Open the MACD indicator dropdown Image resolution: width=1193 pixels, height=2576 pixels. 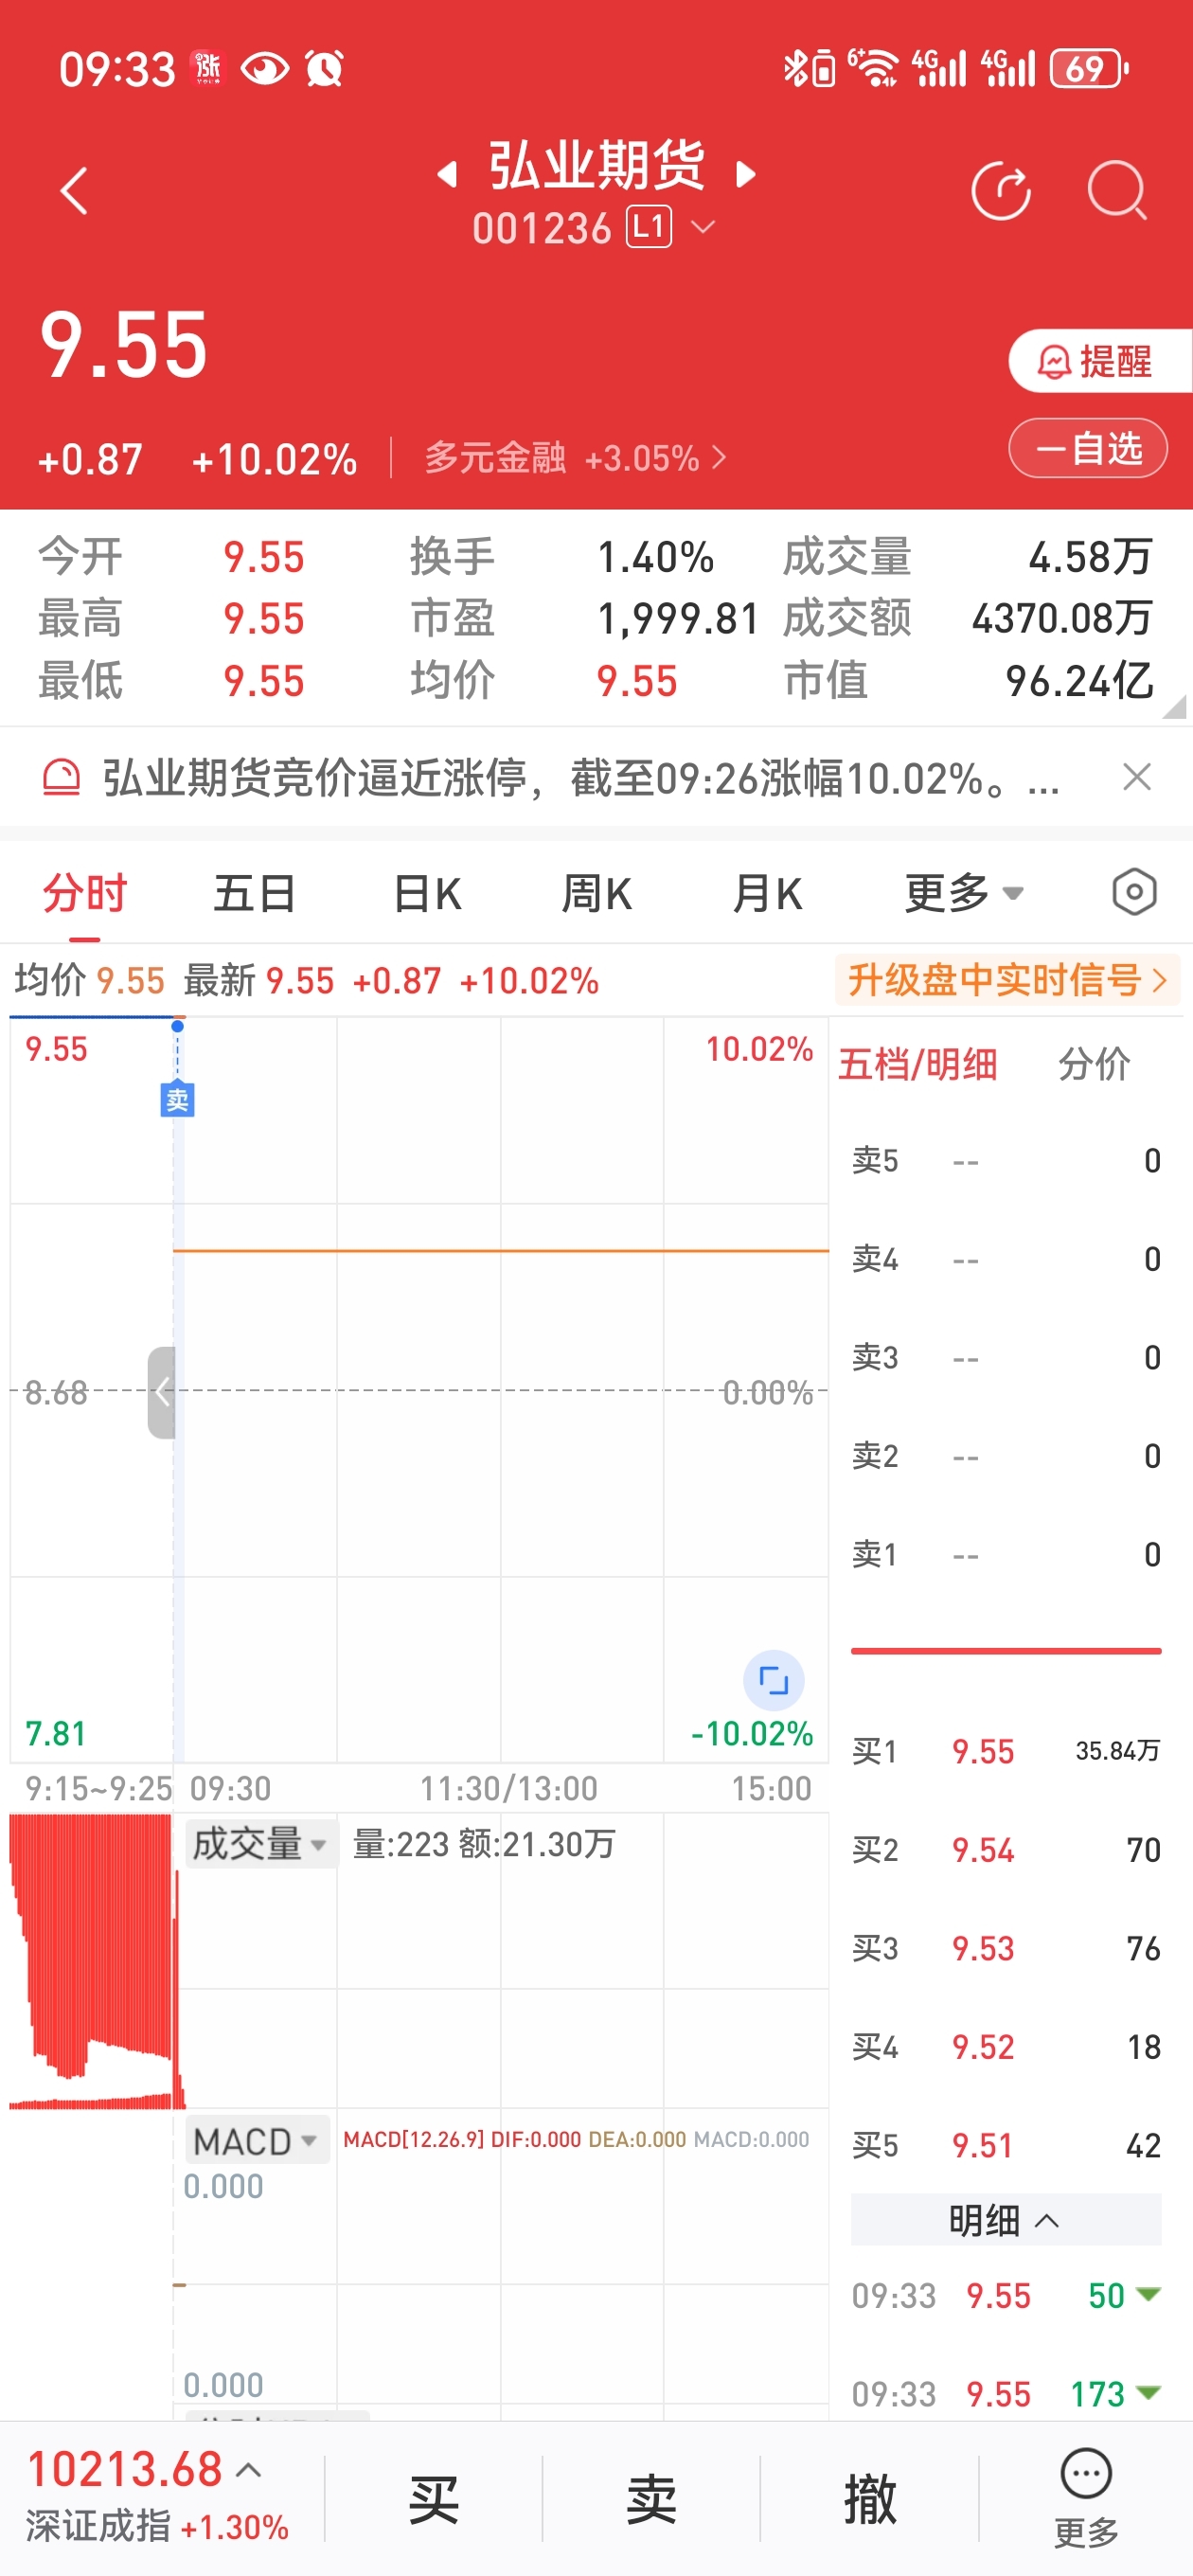pos(256,2141)
